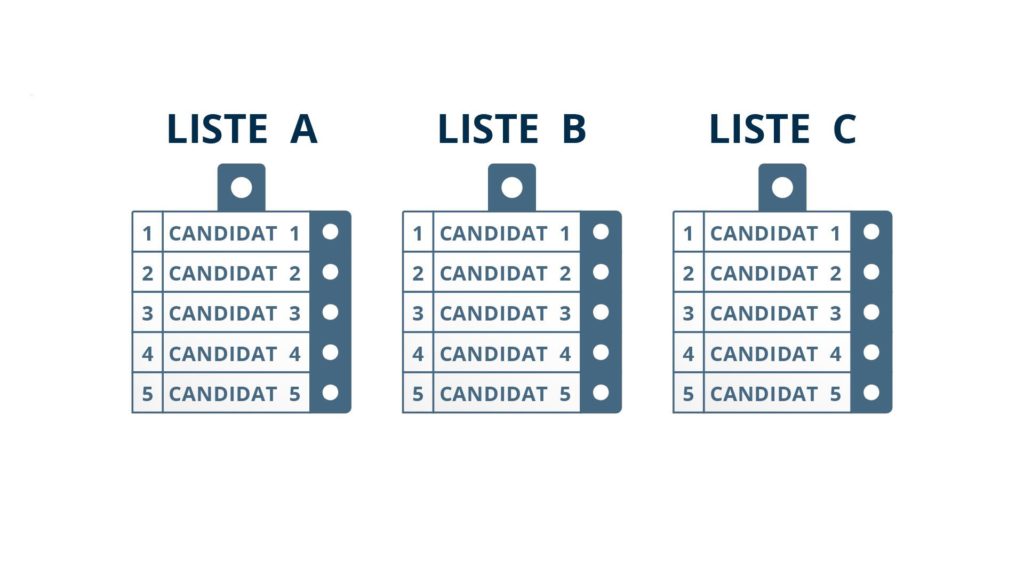
Task: Select the list vote circle above Liste B
Action: (512, 187)
